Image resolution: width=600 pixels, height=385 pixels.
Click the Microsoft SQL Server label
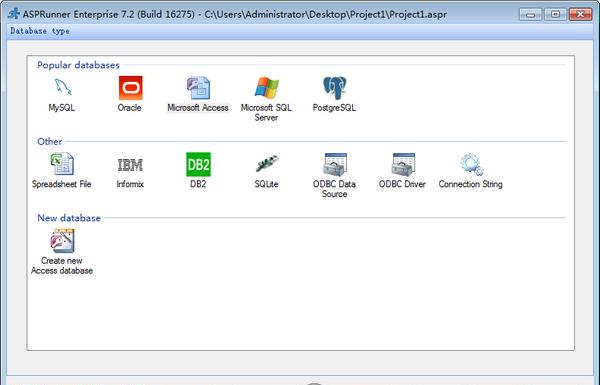[266, 113]
